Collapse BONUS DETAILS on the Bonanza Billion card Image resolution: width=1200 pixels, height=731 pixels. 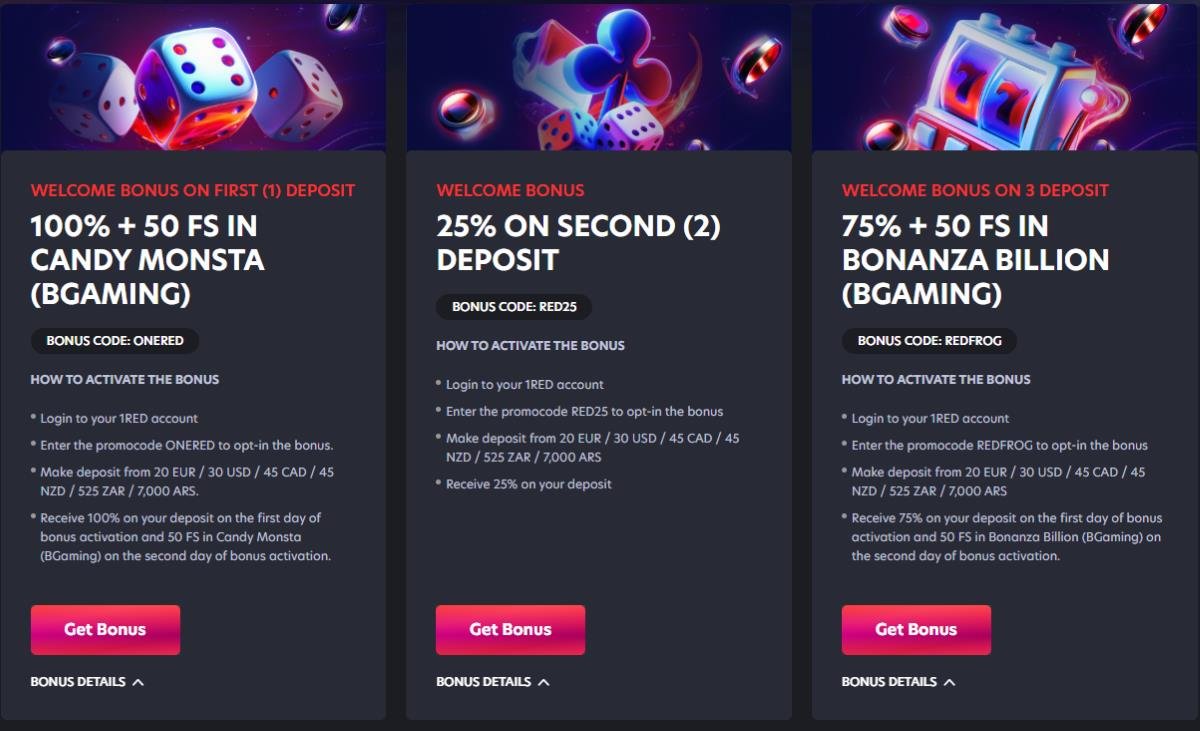pyautogui.click(x=890, y=681)
